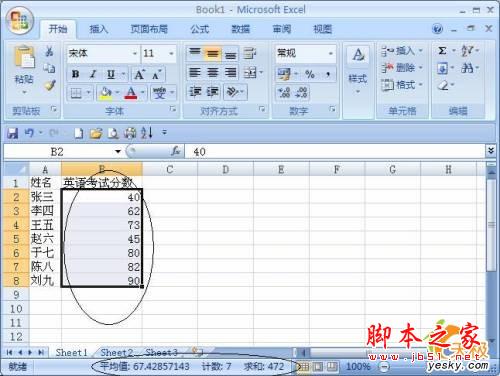This screenshot has height=376, width=500.
Task: Open number format 常规 dropdown
Action: pyautogui.click(x=331, y=53)
